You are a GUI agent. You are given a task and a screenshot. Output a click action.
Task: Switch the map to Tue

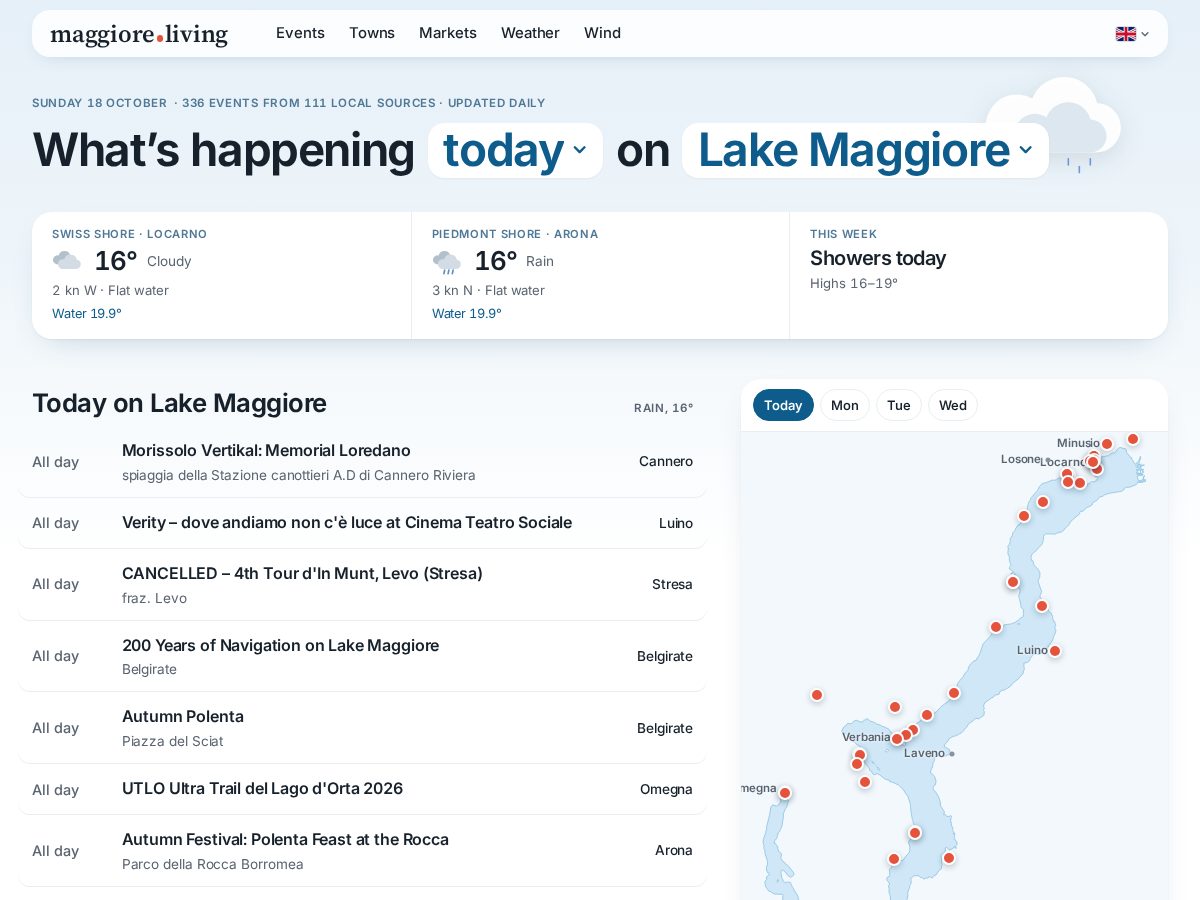[x=899, y=405]
